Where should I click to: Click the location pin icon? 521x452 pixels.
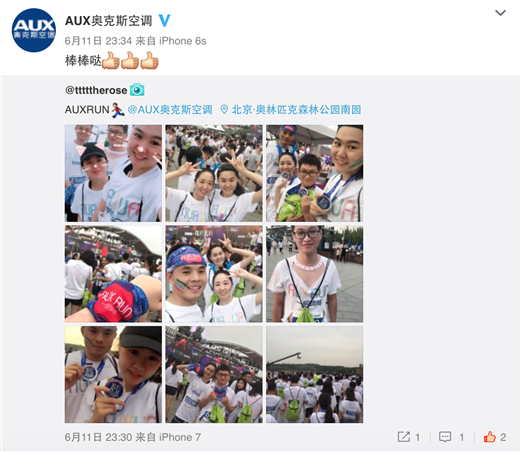[224, 109]
